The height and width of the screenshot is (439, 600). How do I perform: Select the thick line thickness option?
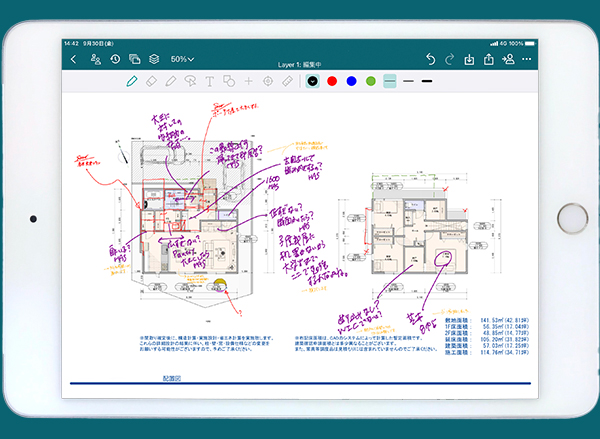(427, 80)
